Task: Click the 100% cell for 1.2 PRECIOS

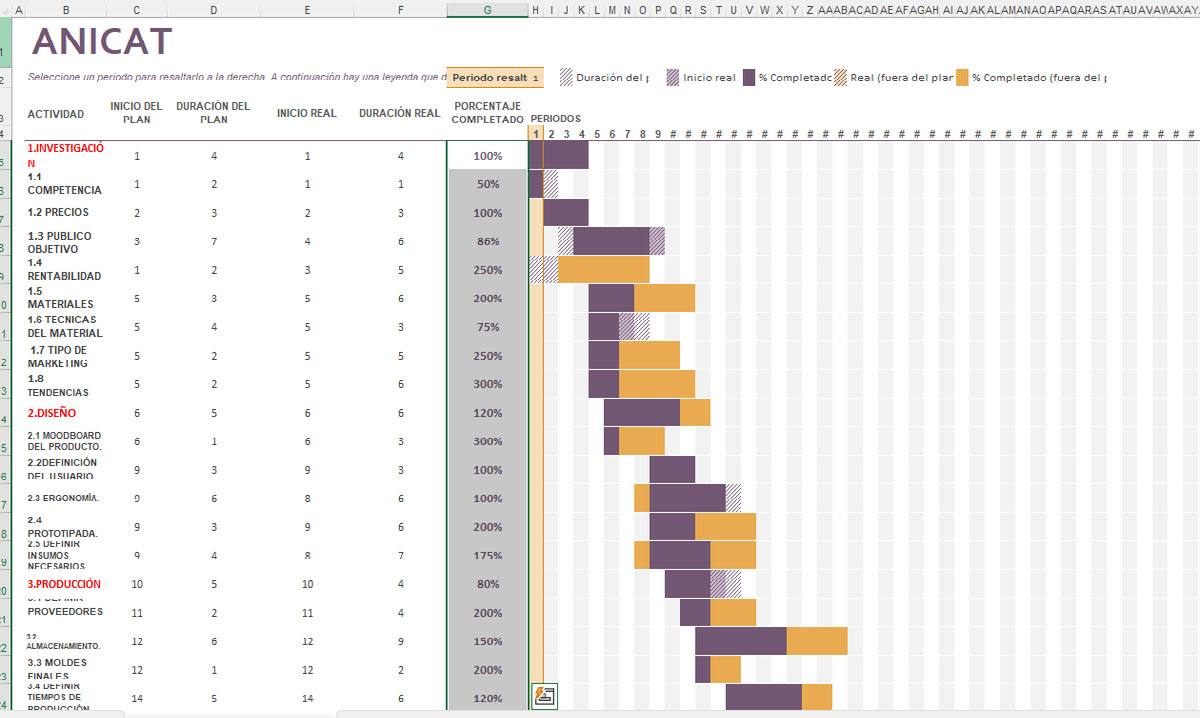Action: (487, 212)
